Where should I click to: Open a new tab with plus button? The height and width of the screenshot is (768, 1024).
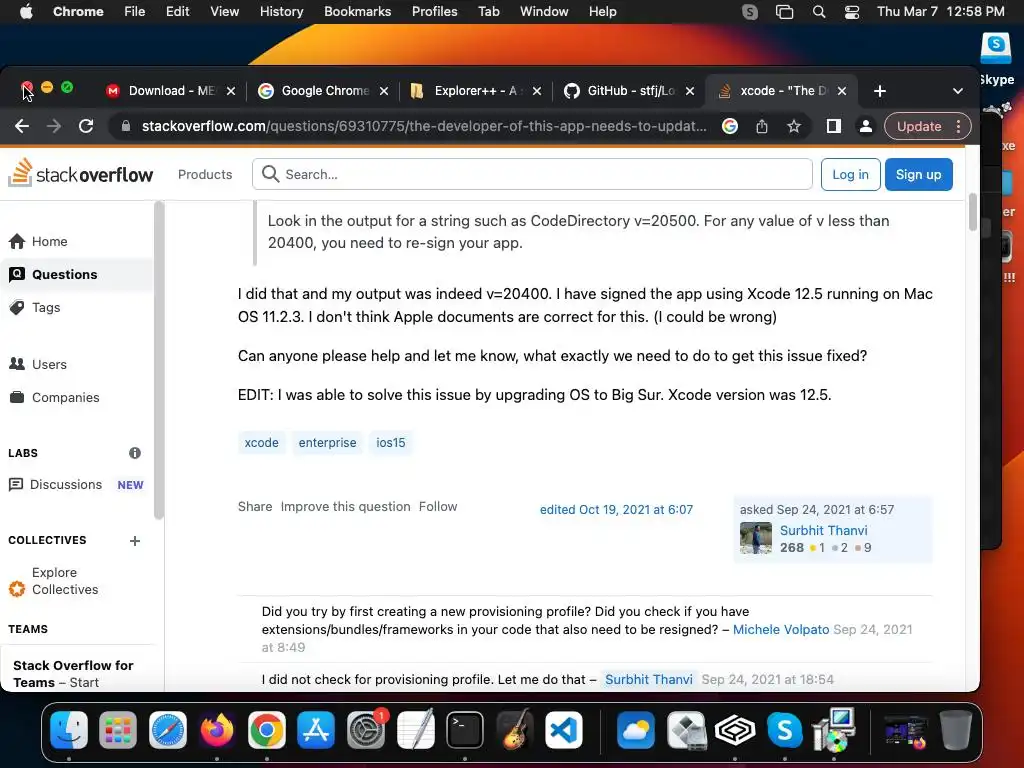(880, 91)
